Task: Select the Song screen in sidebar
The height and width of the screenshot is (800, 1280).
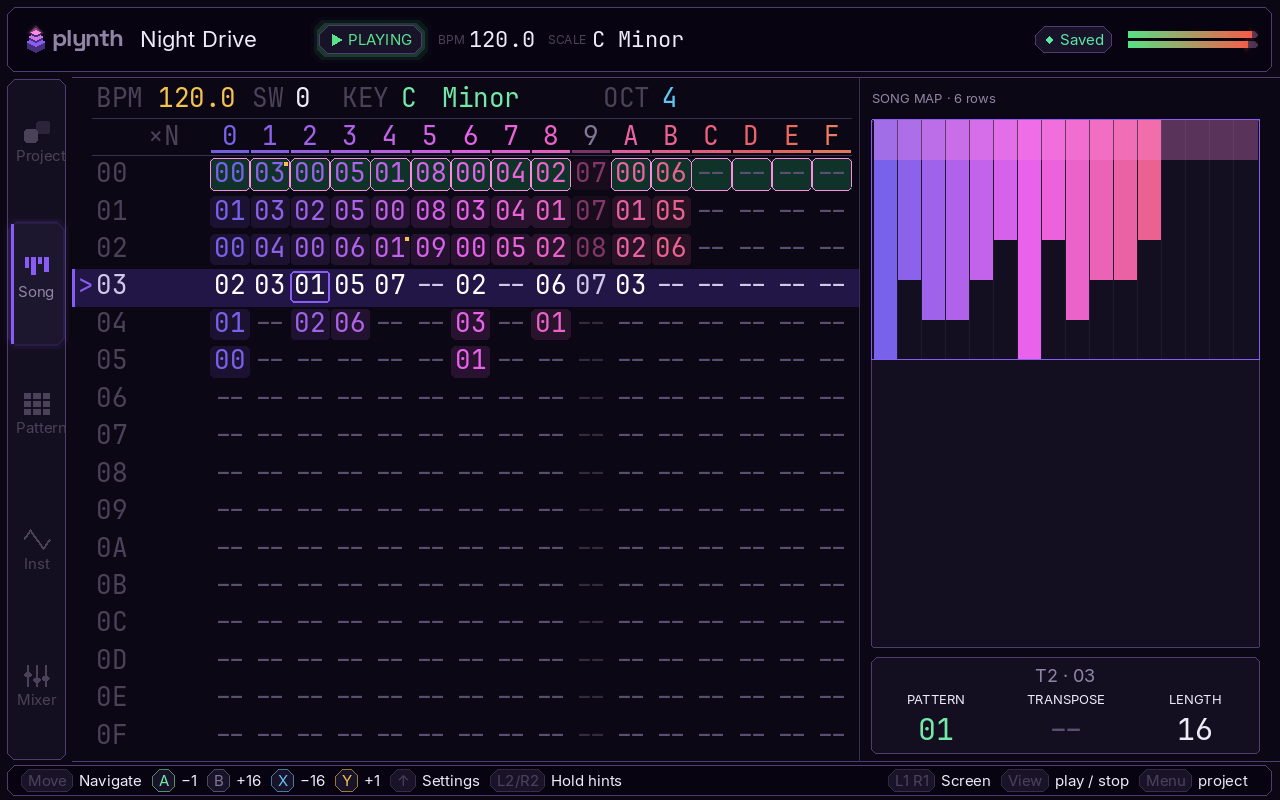Action: (x=38, y=283)
